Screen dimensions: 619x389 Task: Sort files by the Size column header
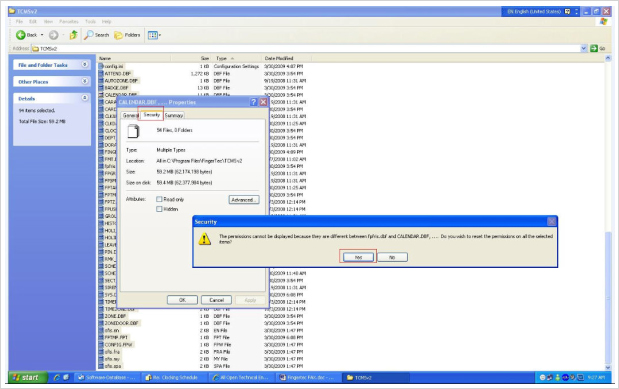tap(192, 58)
